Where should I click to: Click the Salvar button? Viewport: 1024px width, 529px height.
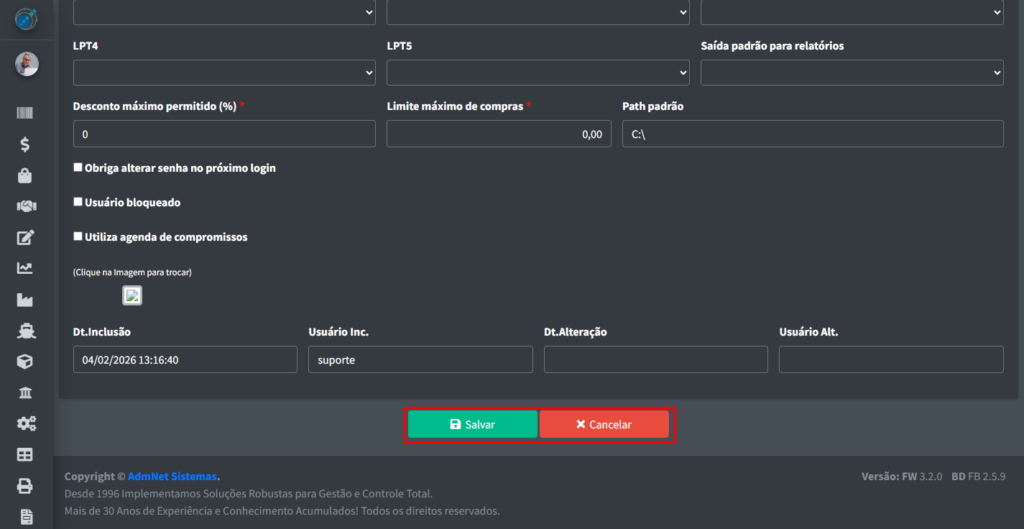(x=472, y=425)
